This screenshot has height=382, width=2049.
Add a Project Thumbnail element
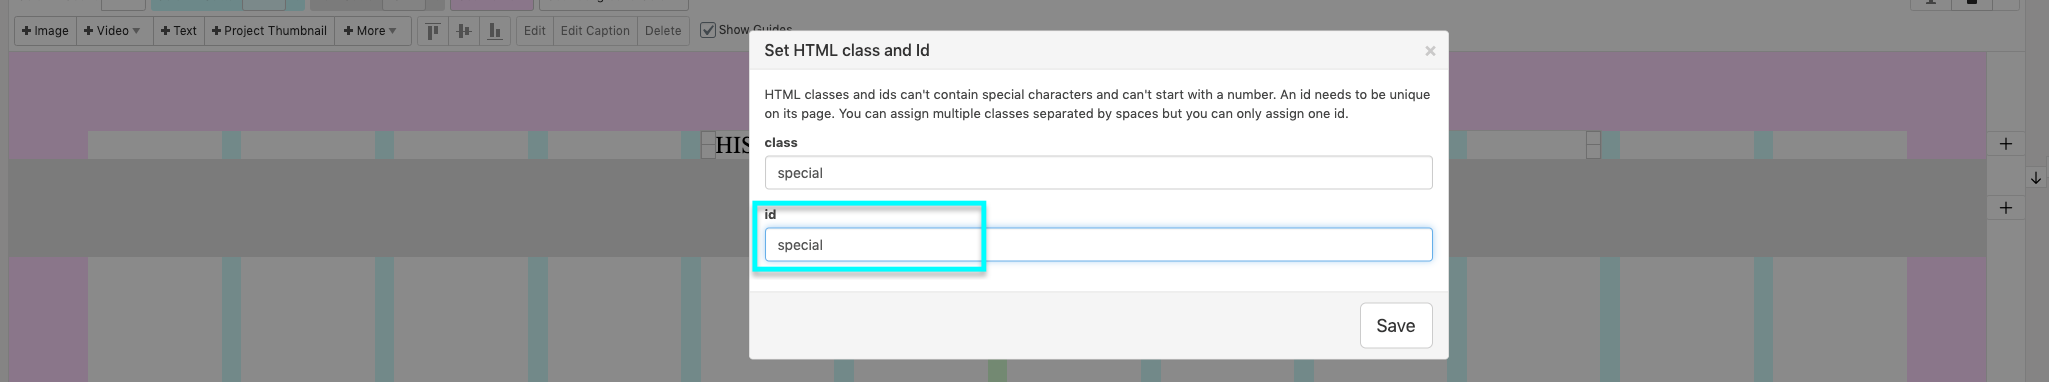coord(270,31)
